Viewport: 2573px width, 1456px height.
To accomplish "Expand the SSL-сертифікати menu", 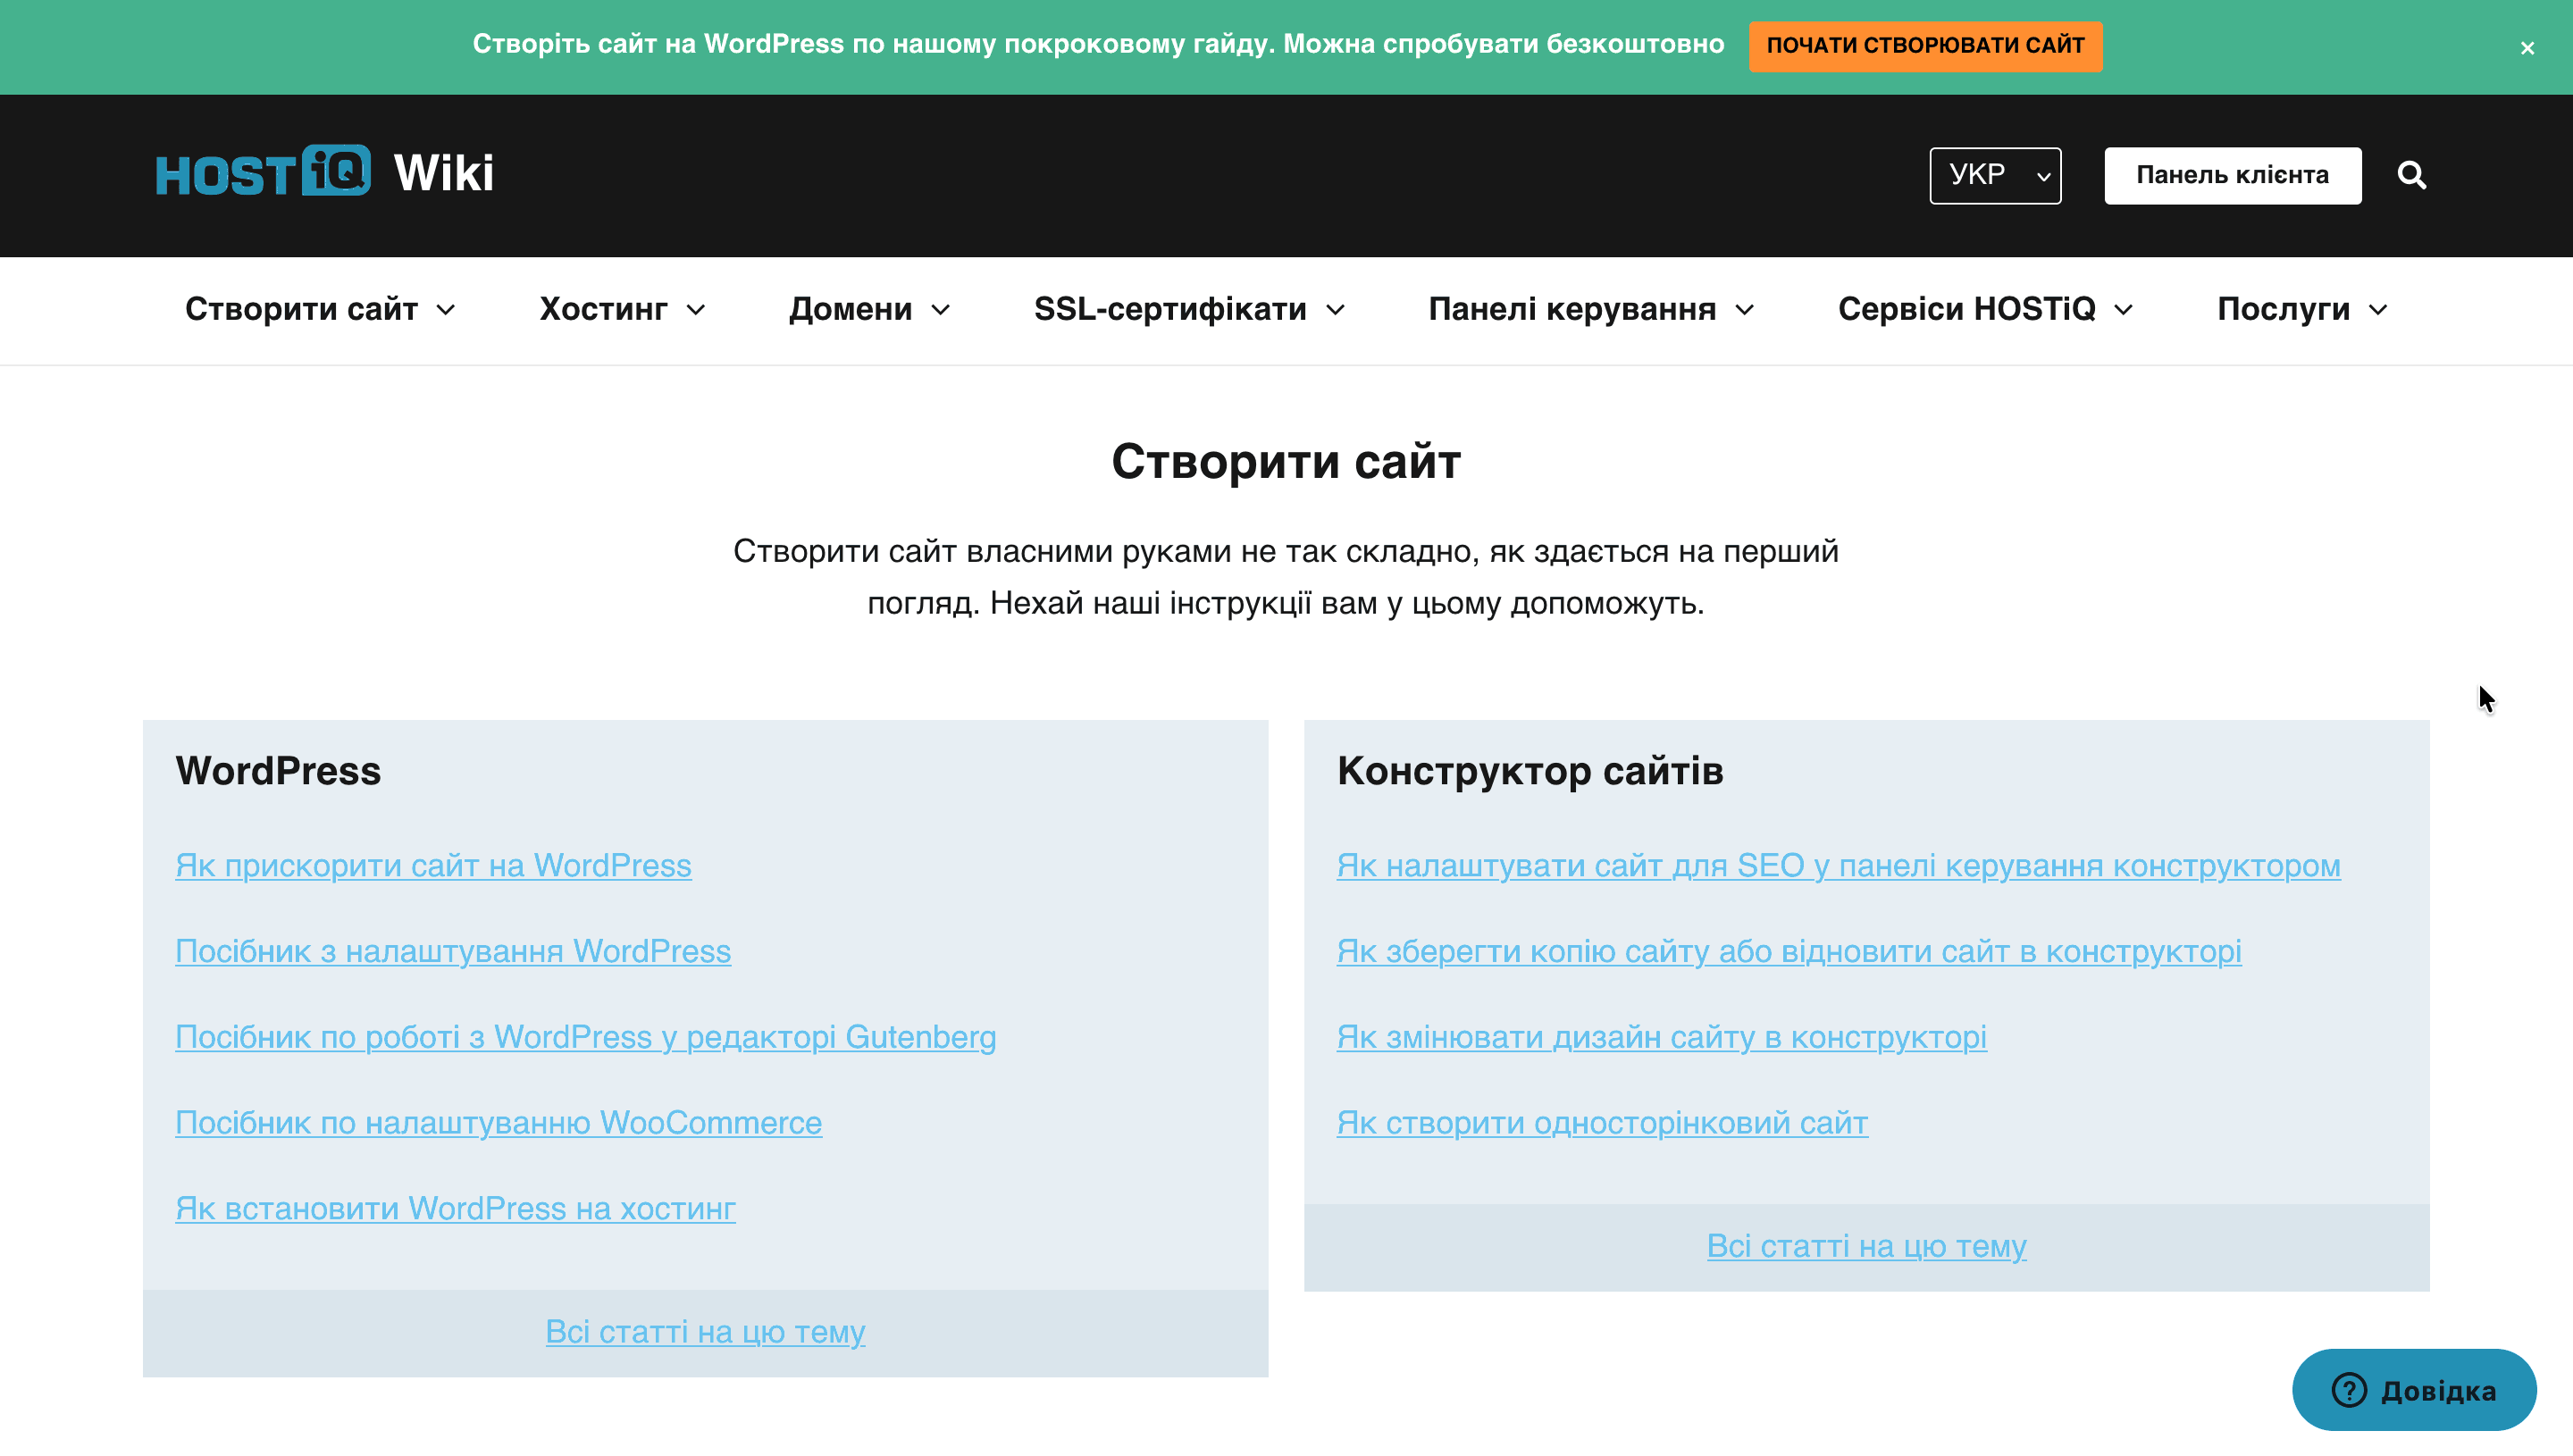I will pyautogui.click(x=1189, y=310).
